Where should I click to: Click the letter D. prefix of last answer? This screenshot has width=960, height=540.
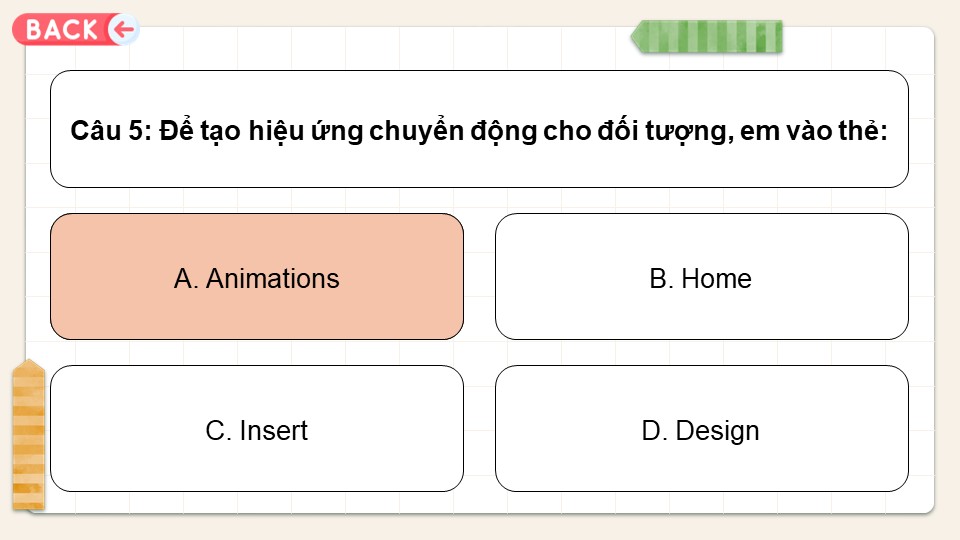pos(655,430)
